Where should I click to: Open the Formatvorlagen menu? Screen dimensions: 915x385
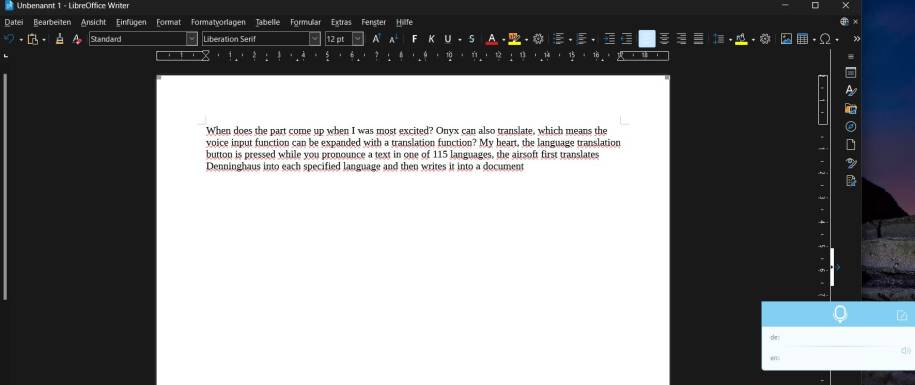pos(218,22)
